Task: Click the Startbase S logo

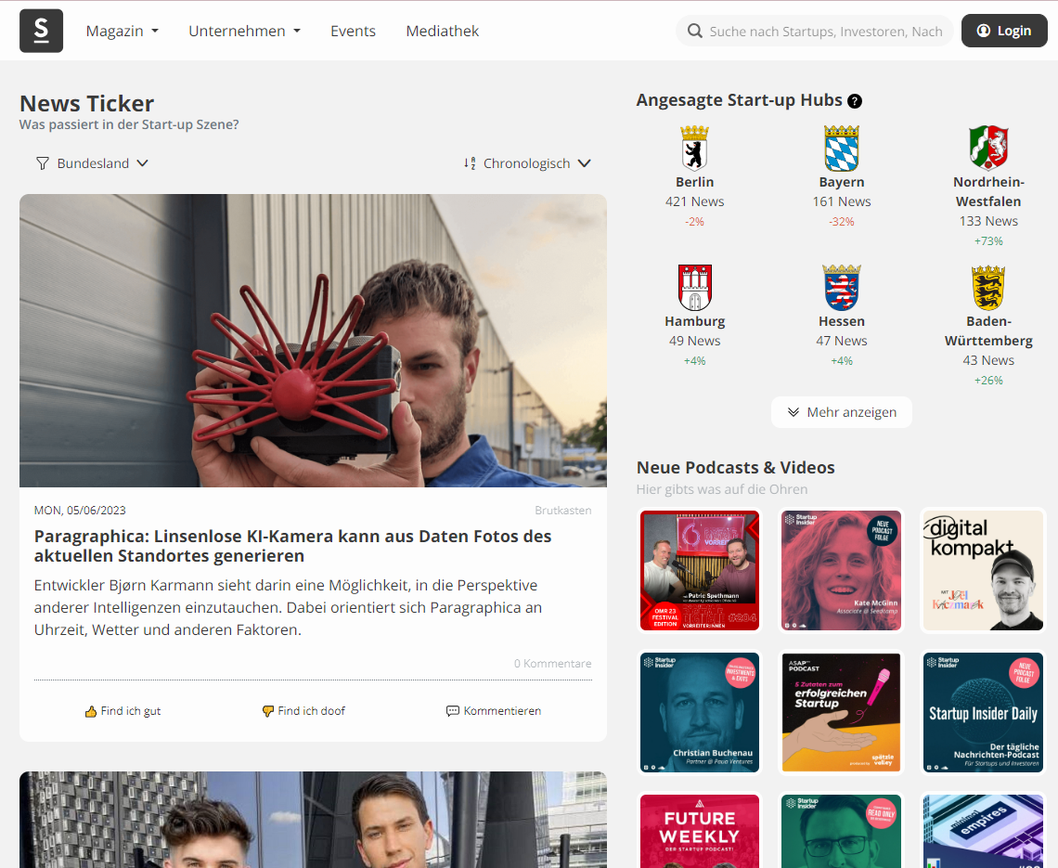Action: pyautogui.click(x=41, y=30)
